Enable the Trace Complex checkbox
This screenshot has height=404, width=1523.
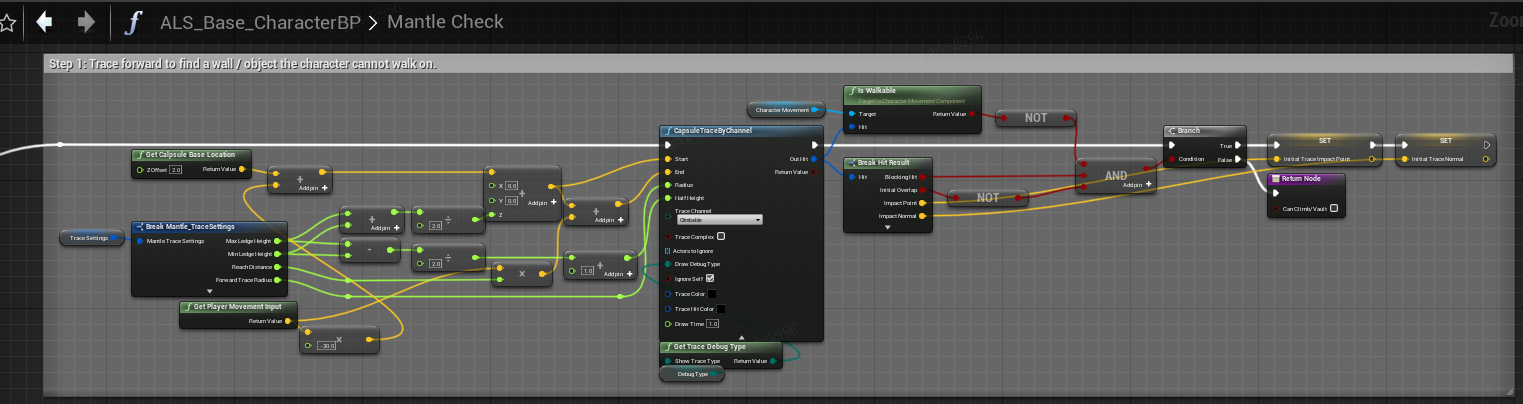(x=721, y=236)
